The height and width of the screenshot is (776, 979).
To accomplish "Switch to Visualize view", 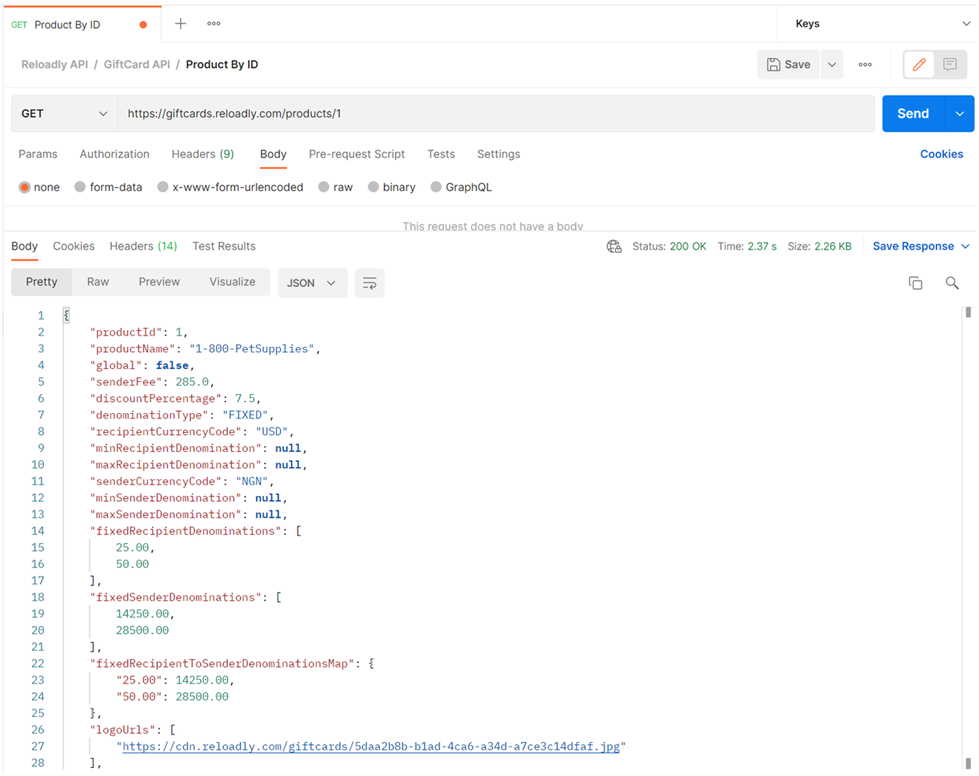I will click(x=232, y=282).
